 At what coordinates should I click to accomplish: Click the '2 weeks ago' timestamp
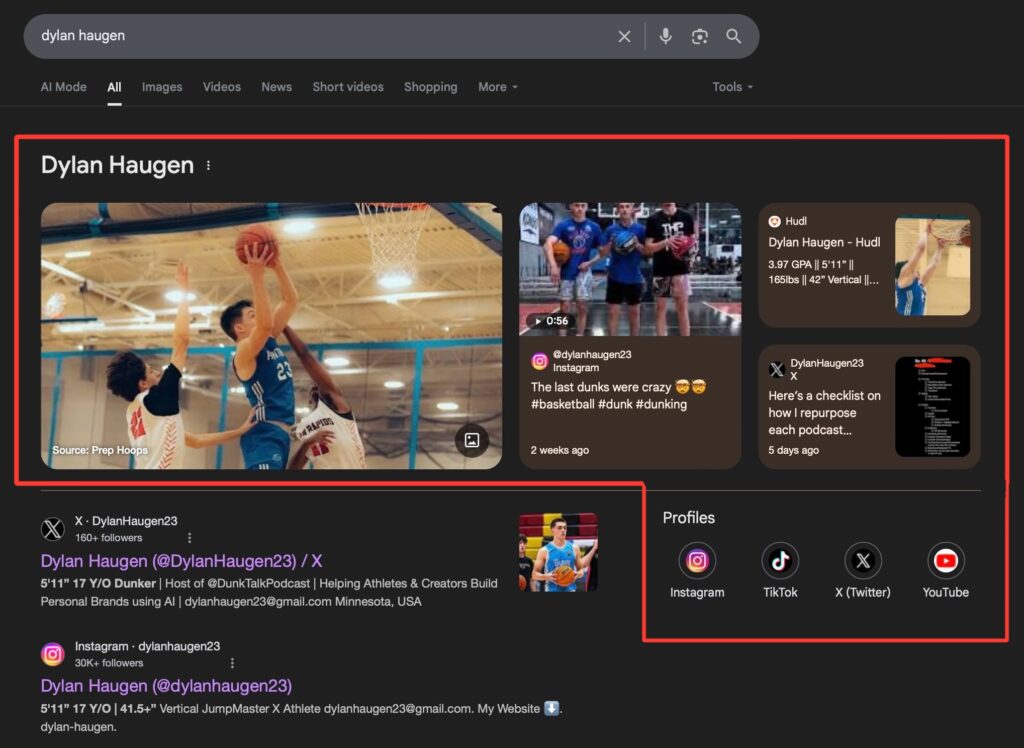560,450
